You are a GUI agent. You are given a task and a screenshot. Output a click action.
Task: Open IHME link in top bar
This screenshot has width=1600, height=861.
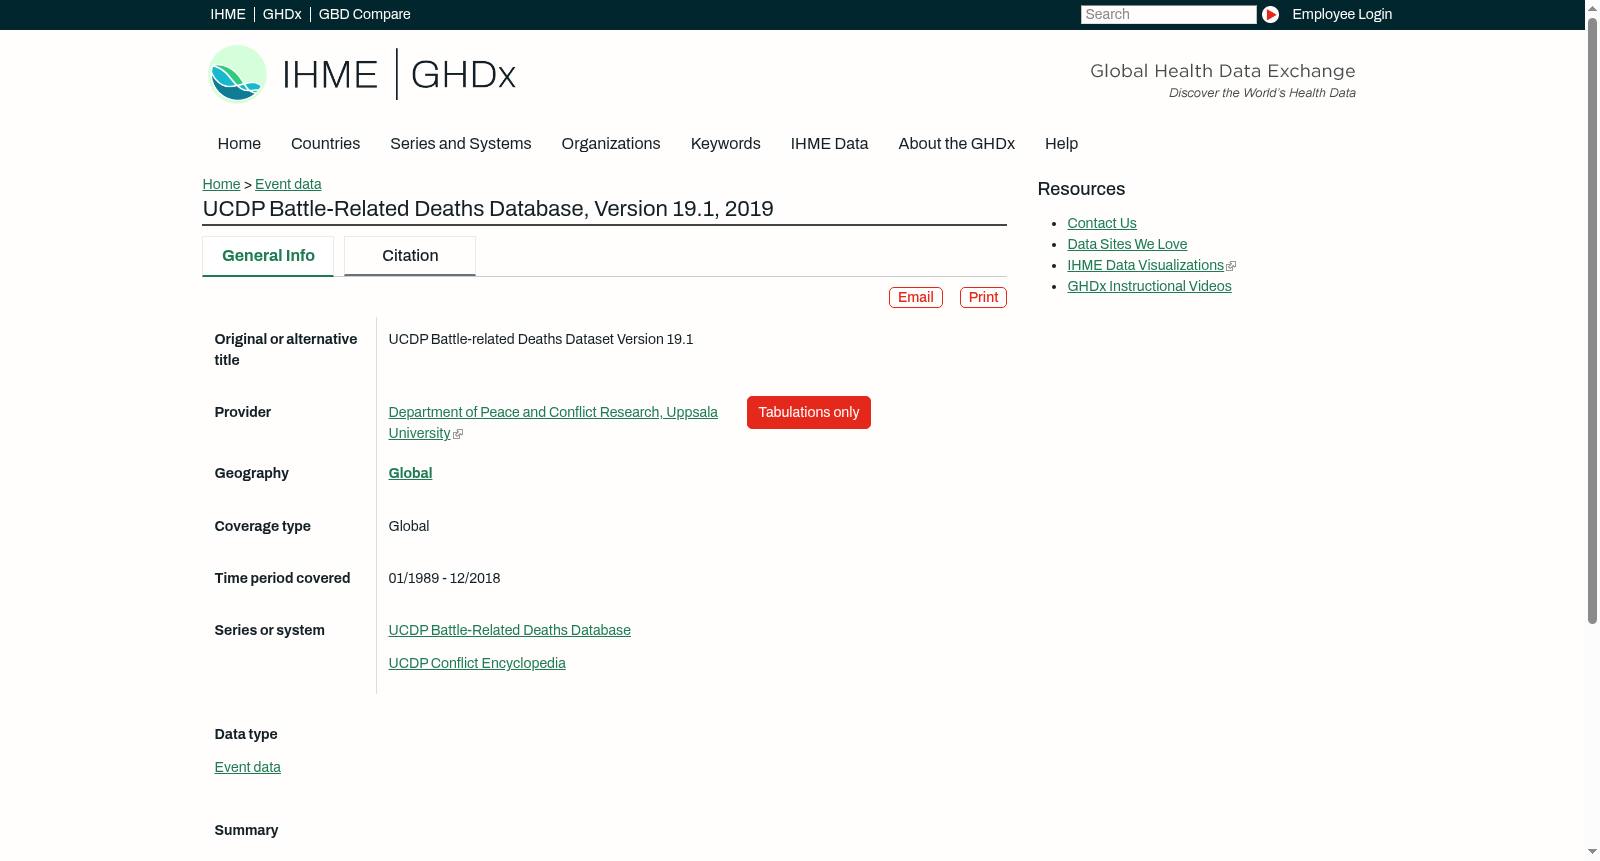pyautogui.click(x=228, y=14)
